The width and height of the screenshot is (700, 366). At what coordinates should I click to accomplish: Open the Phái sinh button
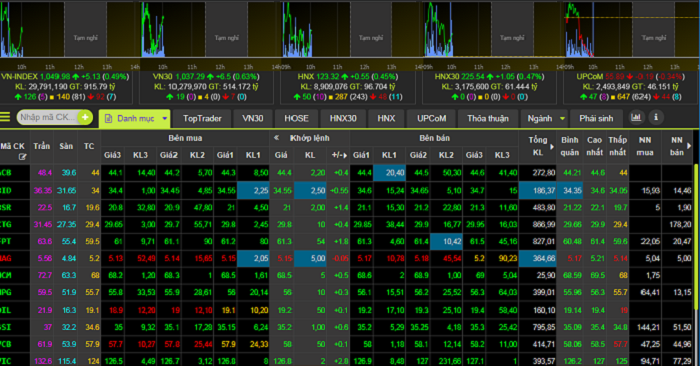596,119
